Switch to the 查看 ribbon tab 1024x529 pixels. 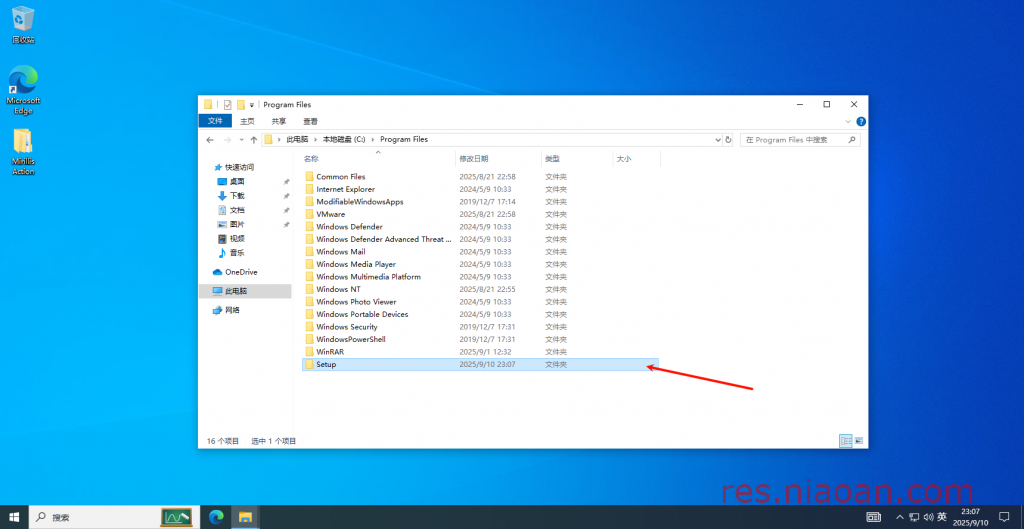[x=310, y=121]
